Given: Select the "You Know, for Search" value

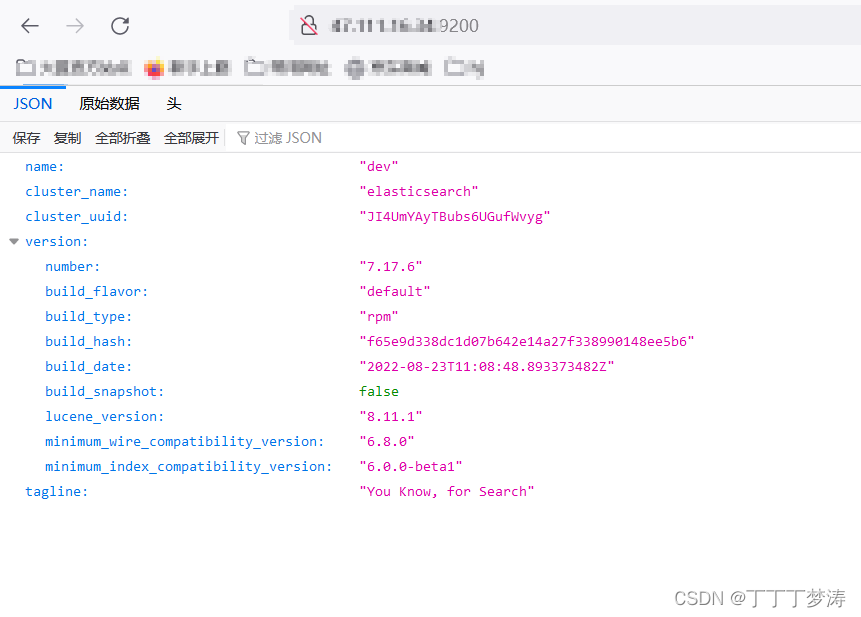Looking at the screenshot, I should (x=446, y=491).
